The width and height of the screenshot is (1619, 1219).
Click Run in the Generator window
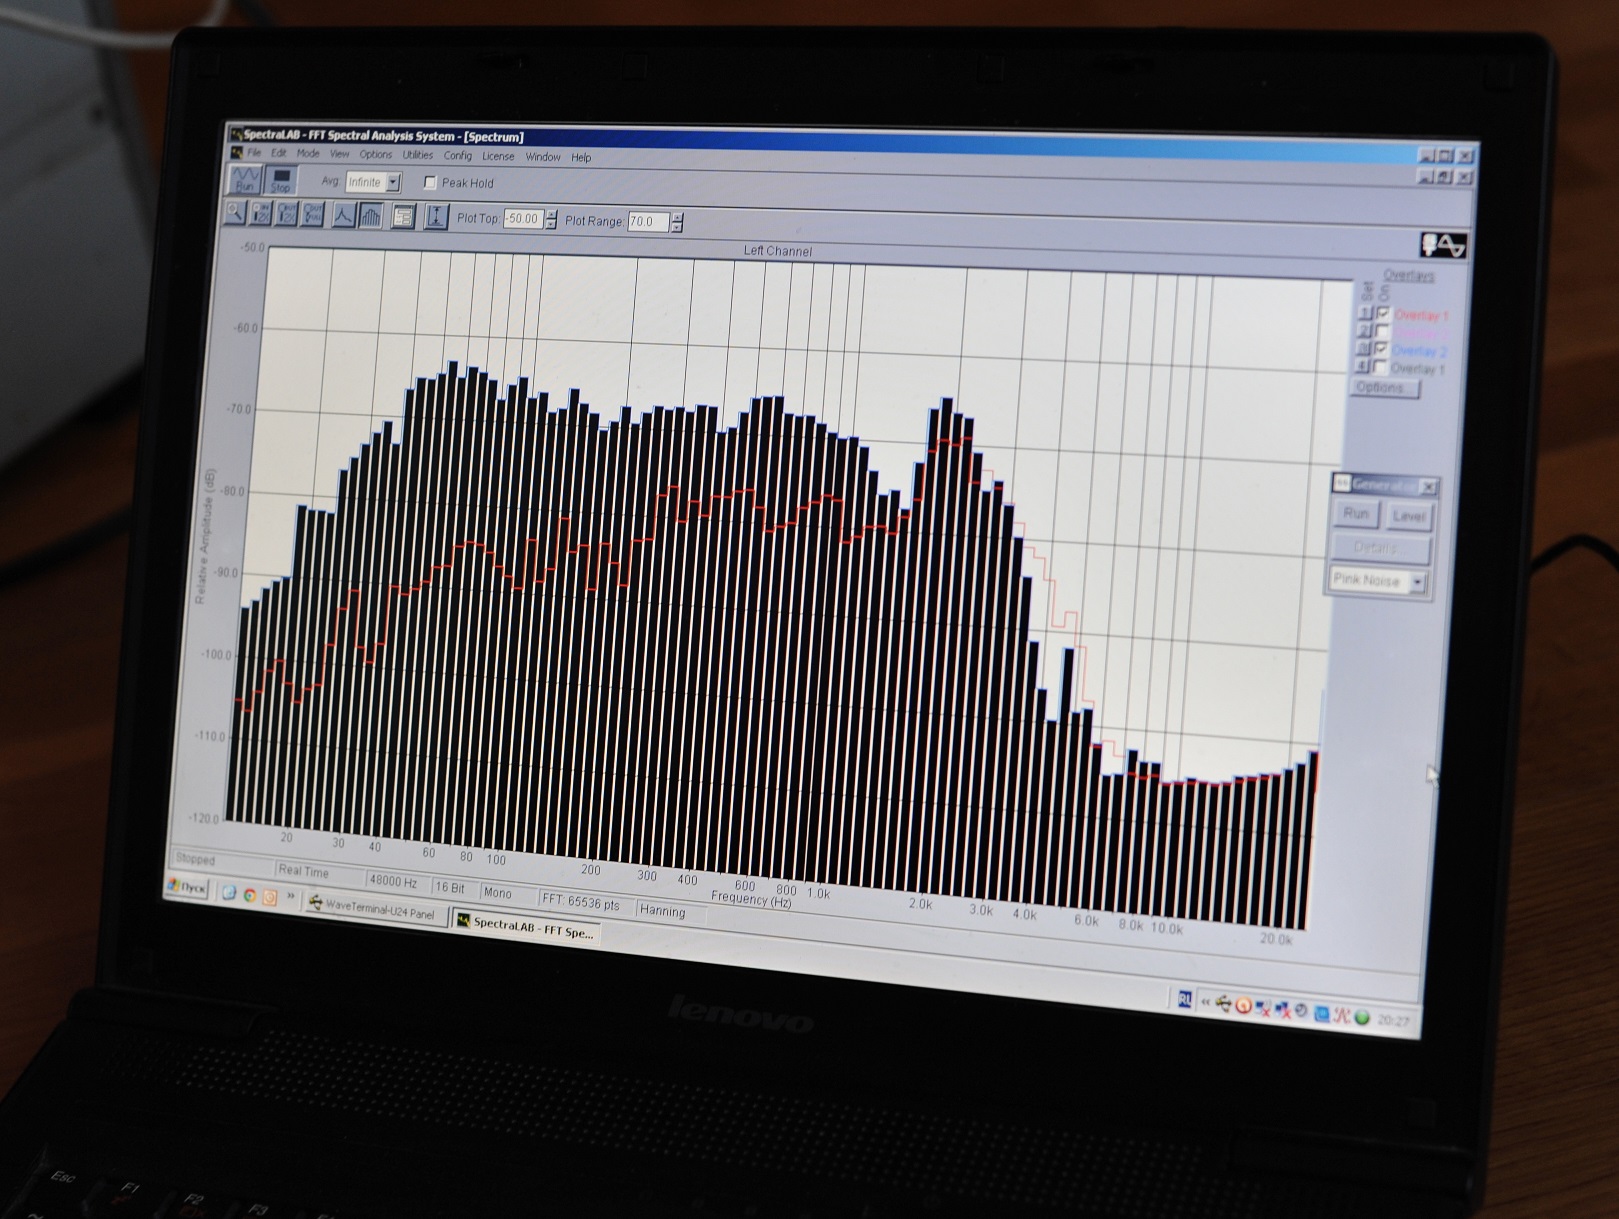[1355, 514]
